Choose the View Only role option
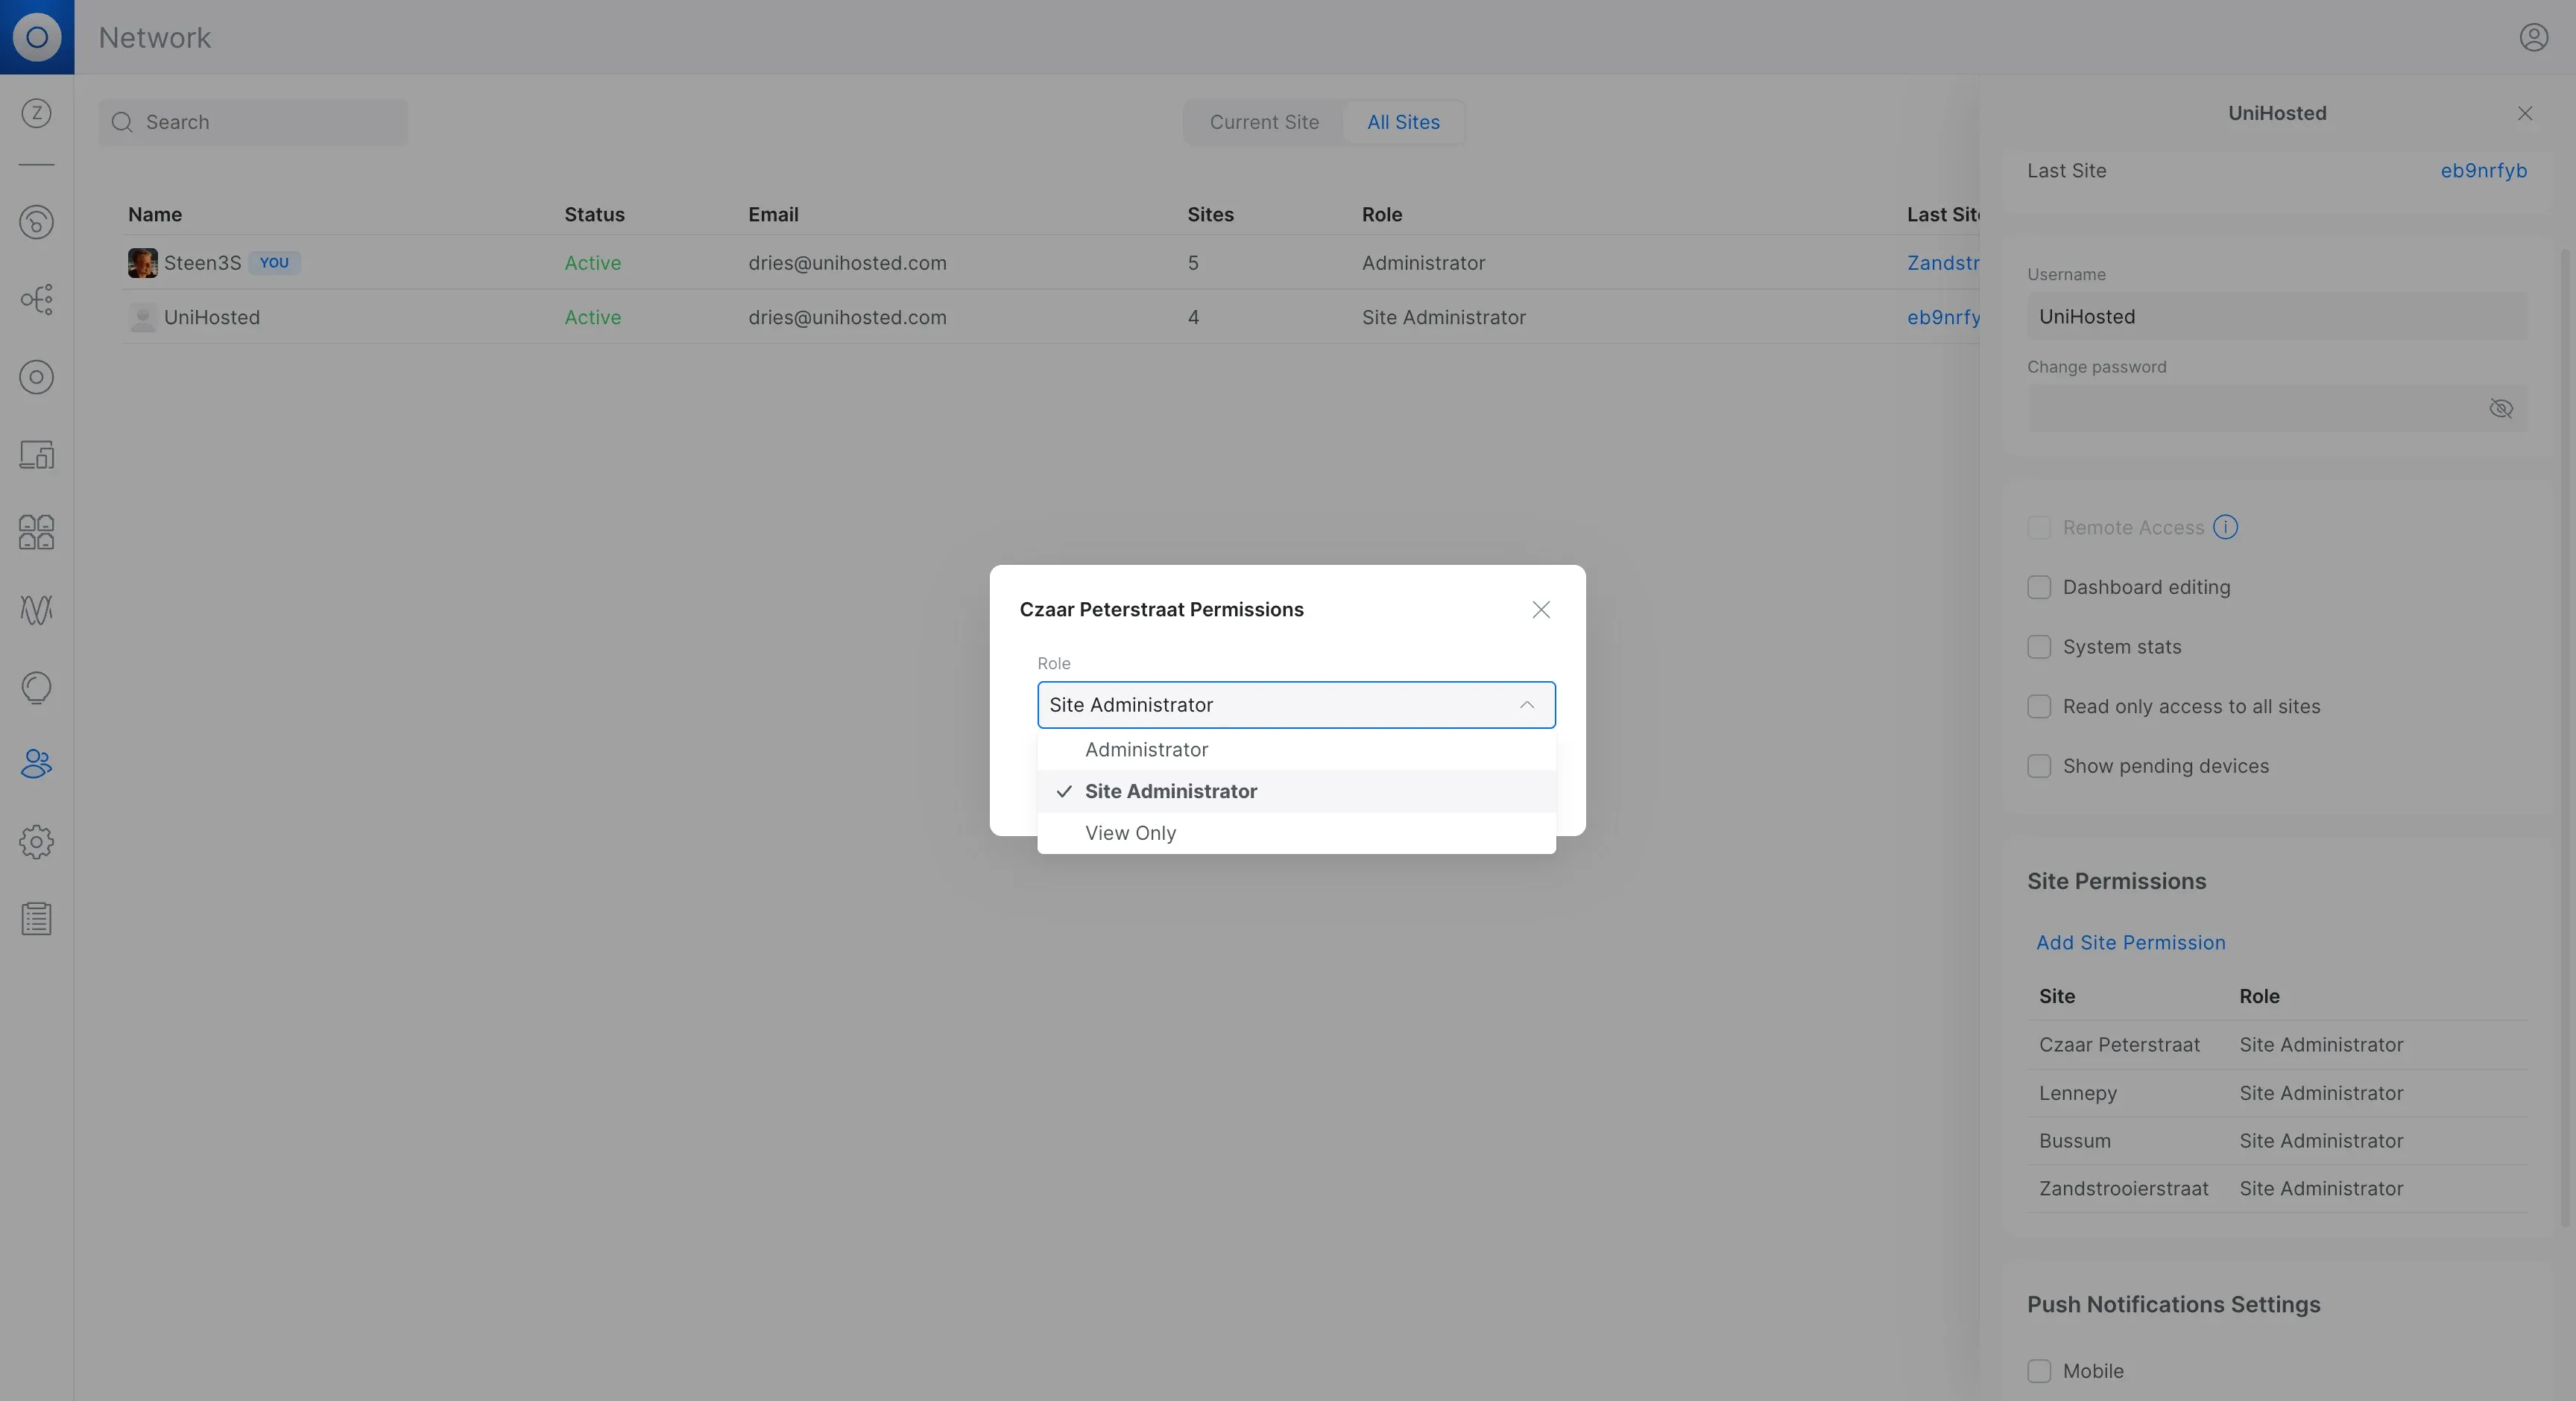 pyautogui.click(x=1130, y=833)
